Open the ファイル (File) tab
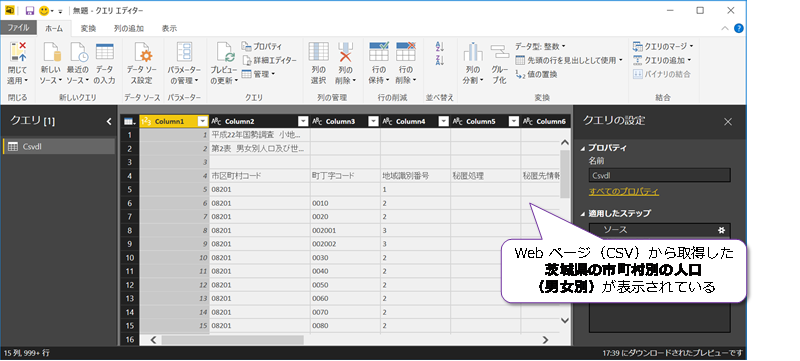The width and height of the screenshot is (800, 361). point(18,28)
